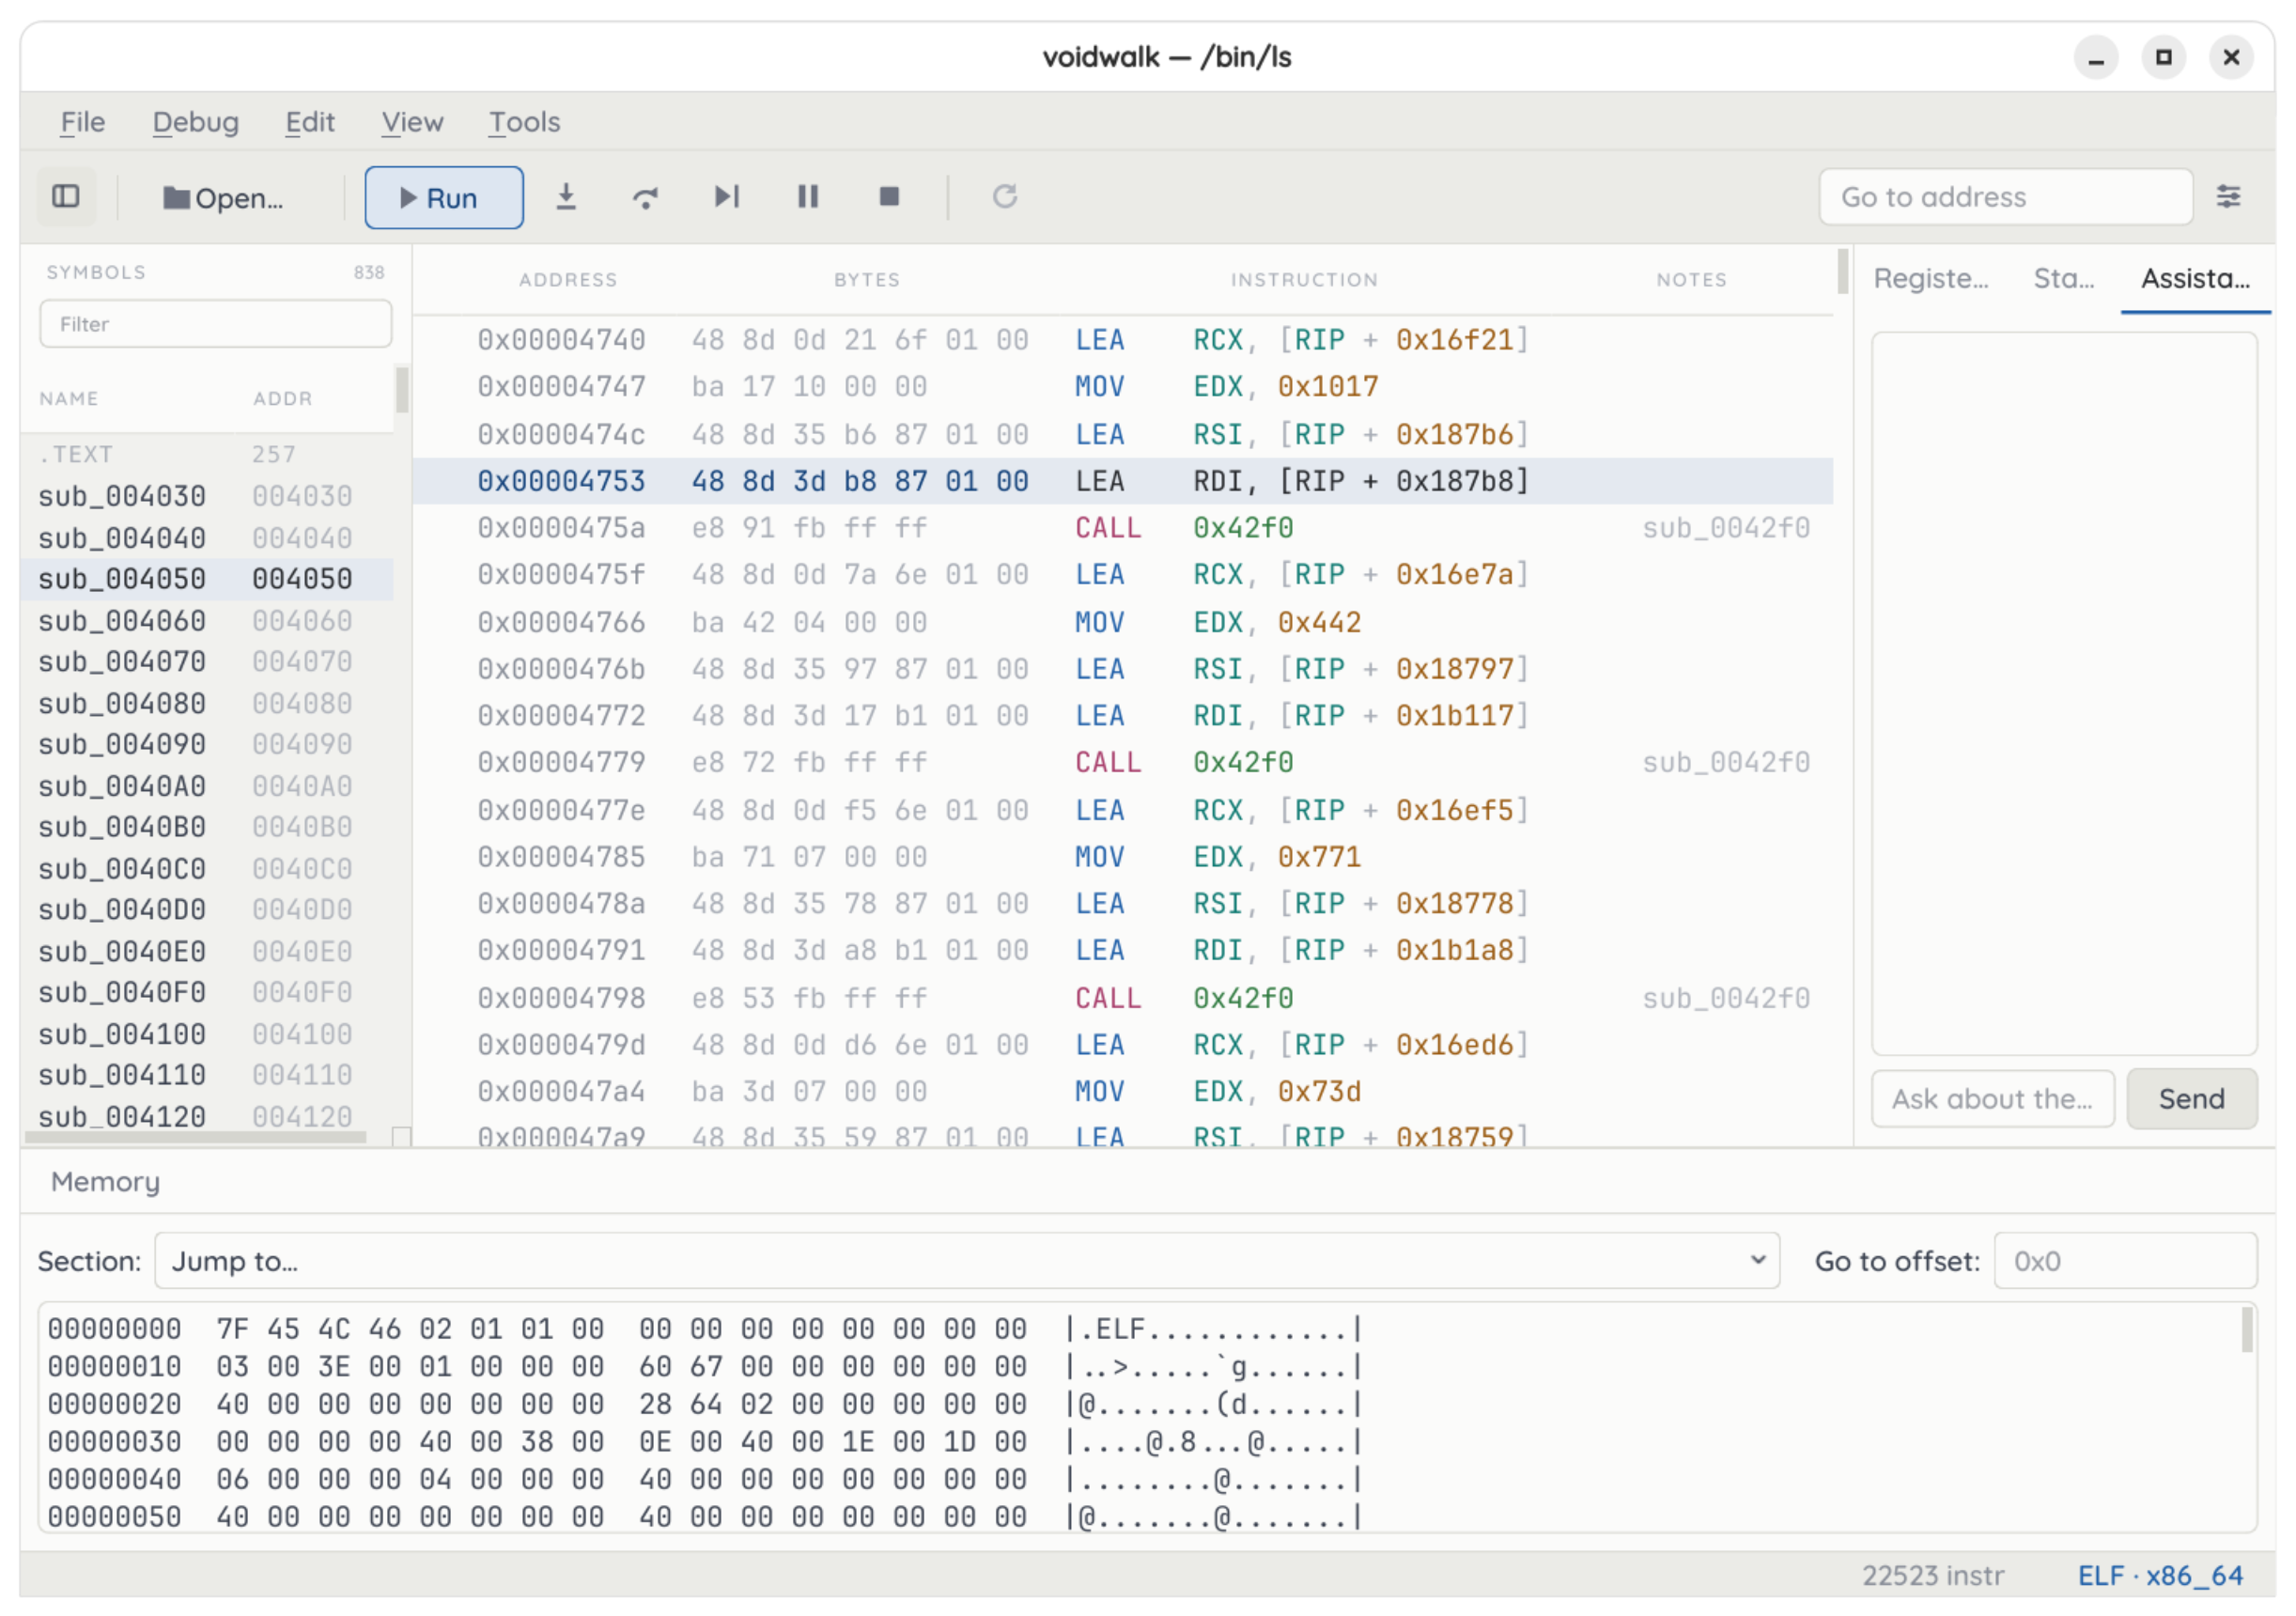Click the Step Into icon
The height and width of the screenshot is (1616, 2296).
click(566, 197)
